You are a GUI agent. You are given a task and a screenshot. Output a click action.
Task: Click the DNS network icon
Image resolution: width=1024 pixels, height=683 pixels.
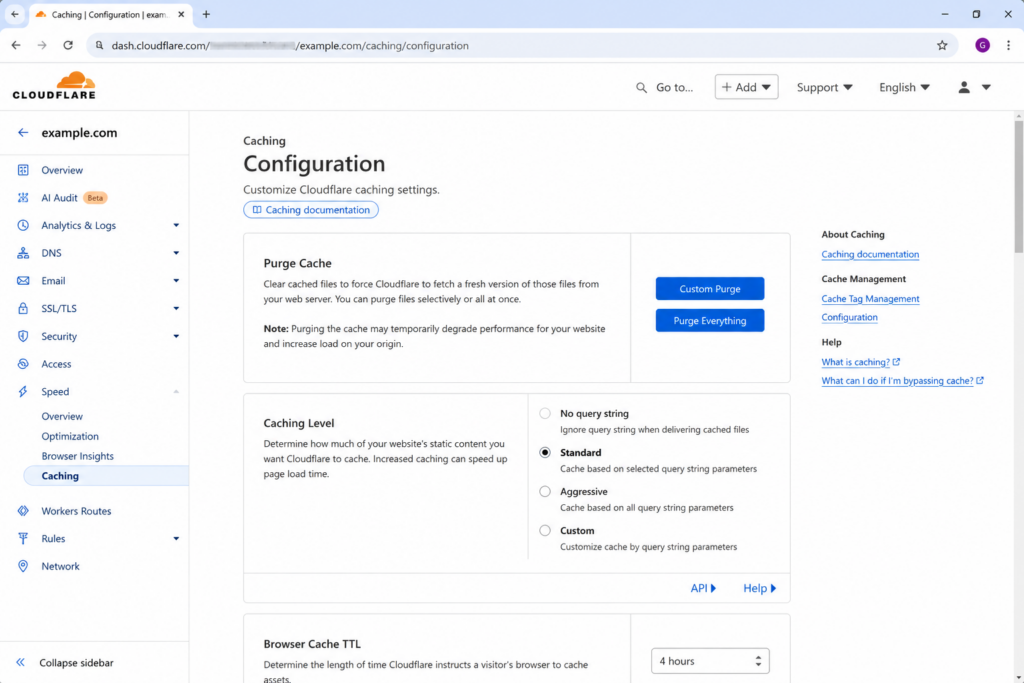(23, 253)
